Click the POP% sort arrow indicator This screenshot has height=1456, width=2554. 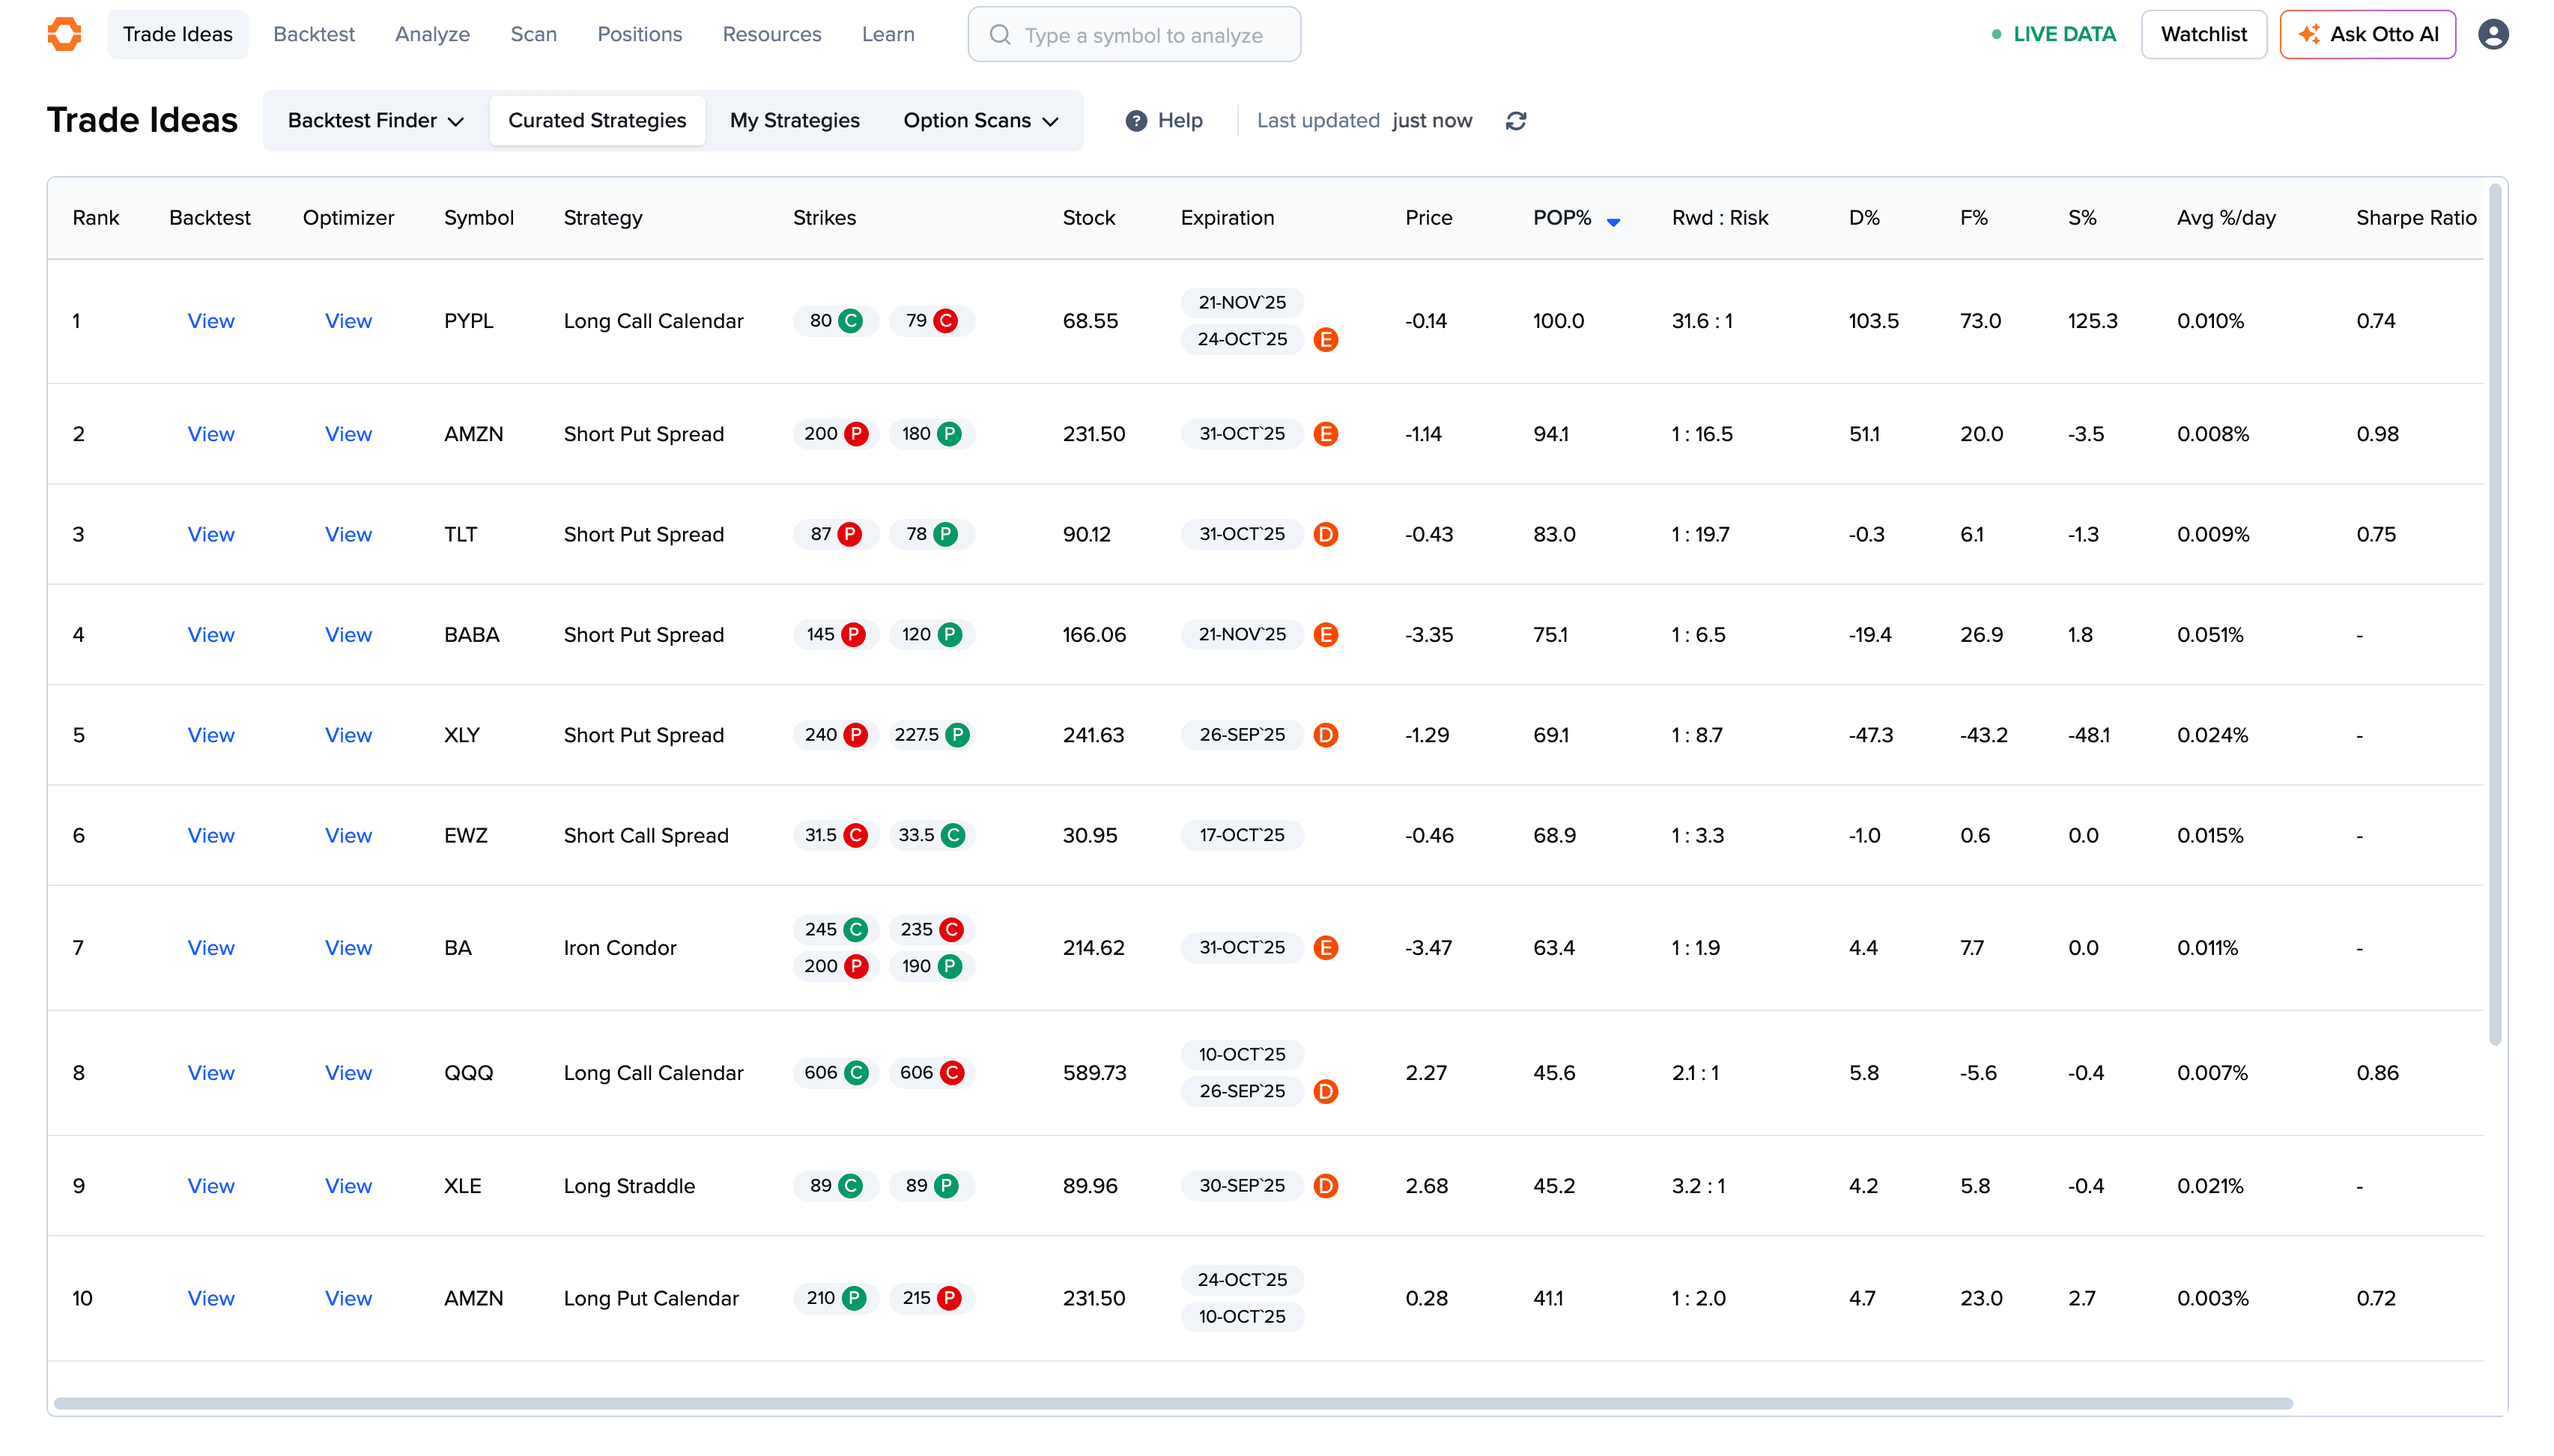click(1612, 222)
